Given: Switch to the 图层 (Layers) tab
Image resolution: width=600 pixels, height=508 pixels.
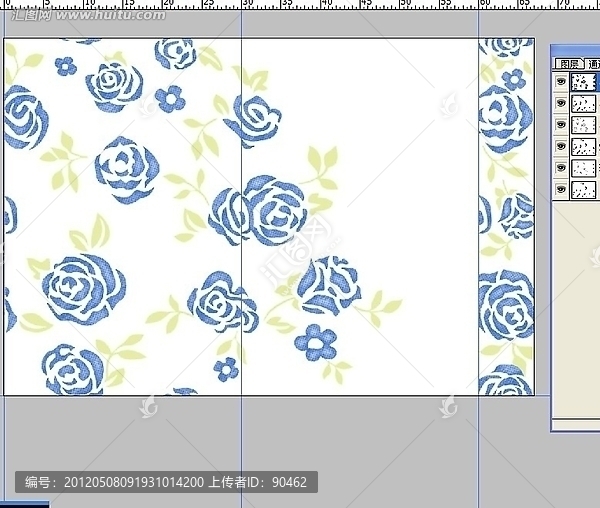Looking at the screenshot, I should click(569, 64).
